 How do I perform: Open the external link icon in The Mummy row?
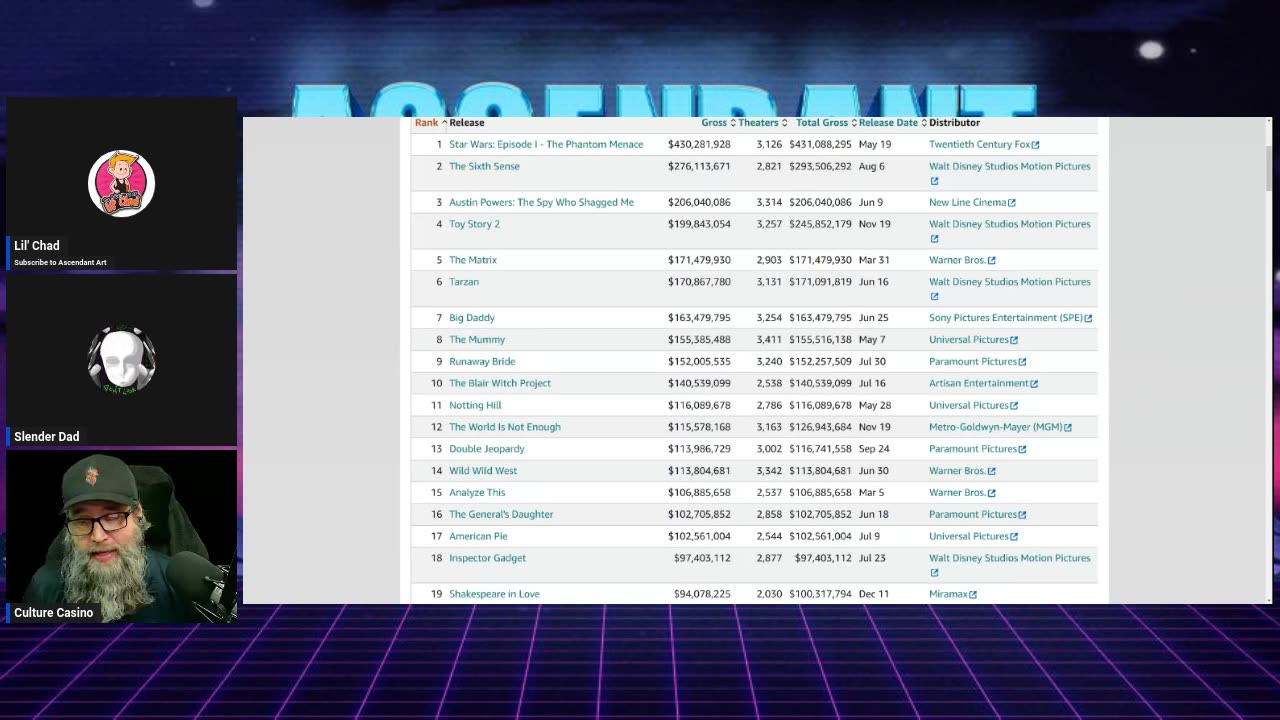click(1014, 341)
